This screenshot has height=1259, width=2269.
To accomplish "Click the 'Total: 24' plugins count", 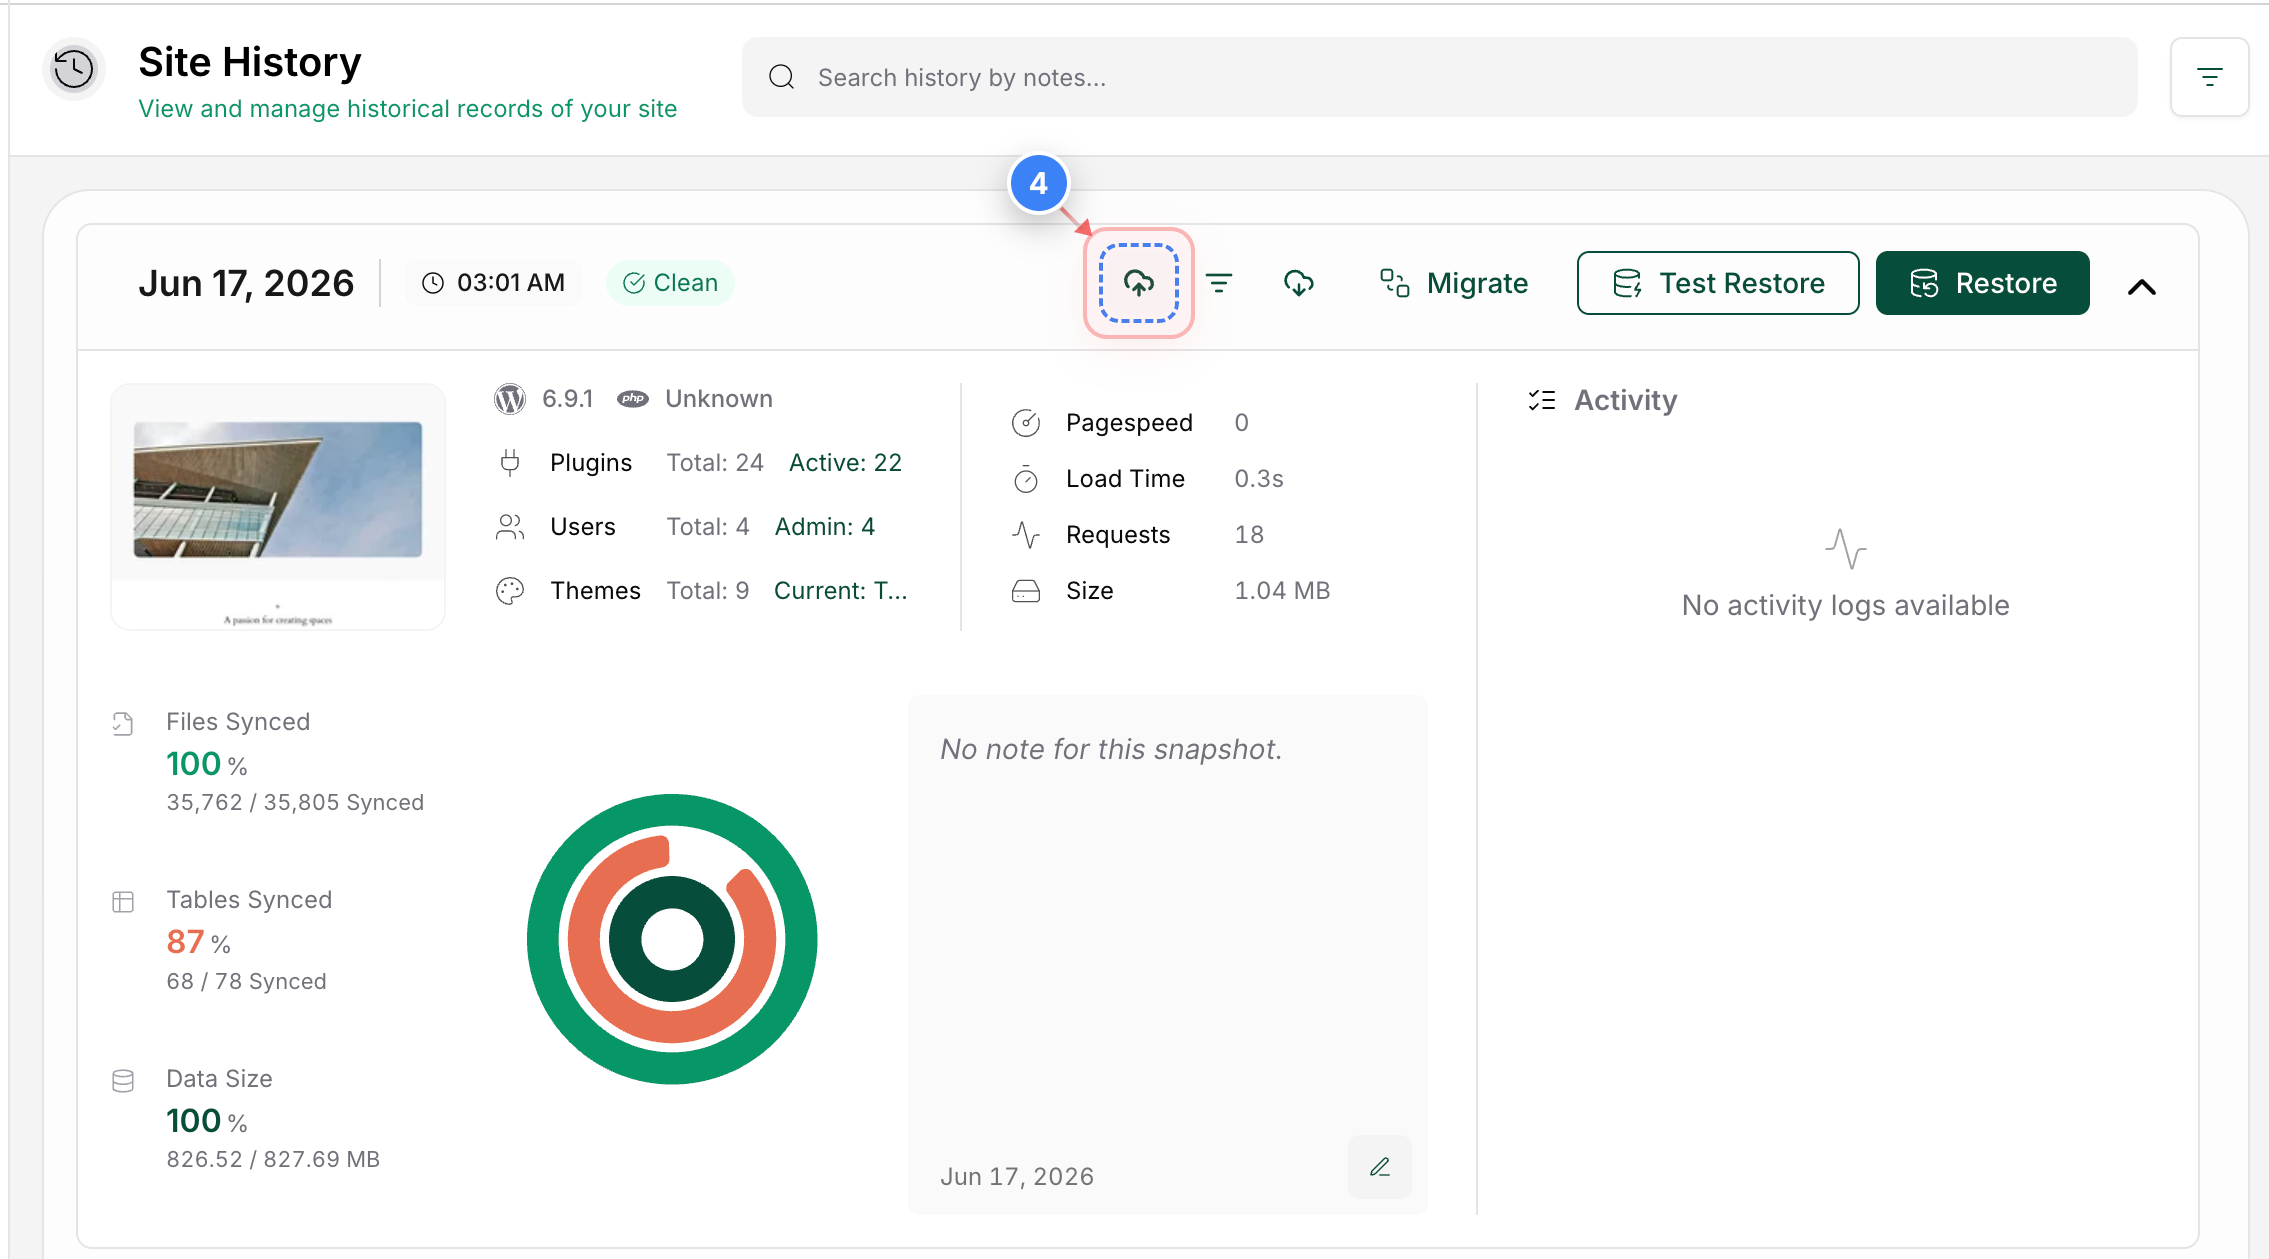I will (x=715, y=463).
